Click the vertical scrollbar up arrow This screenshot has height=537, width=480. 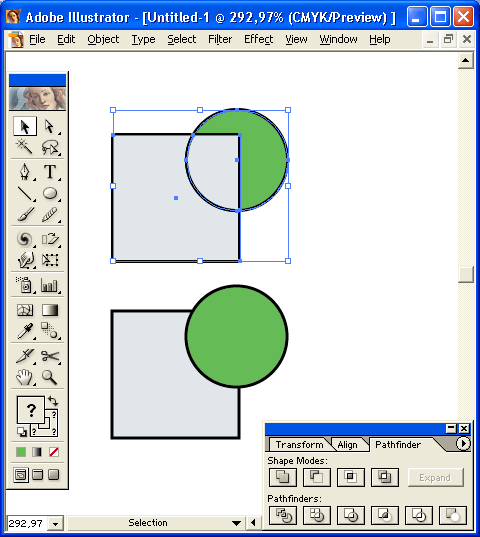[x=466, y=61]
